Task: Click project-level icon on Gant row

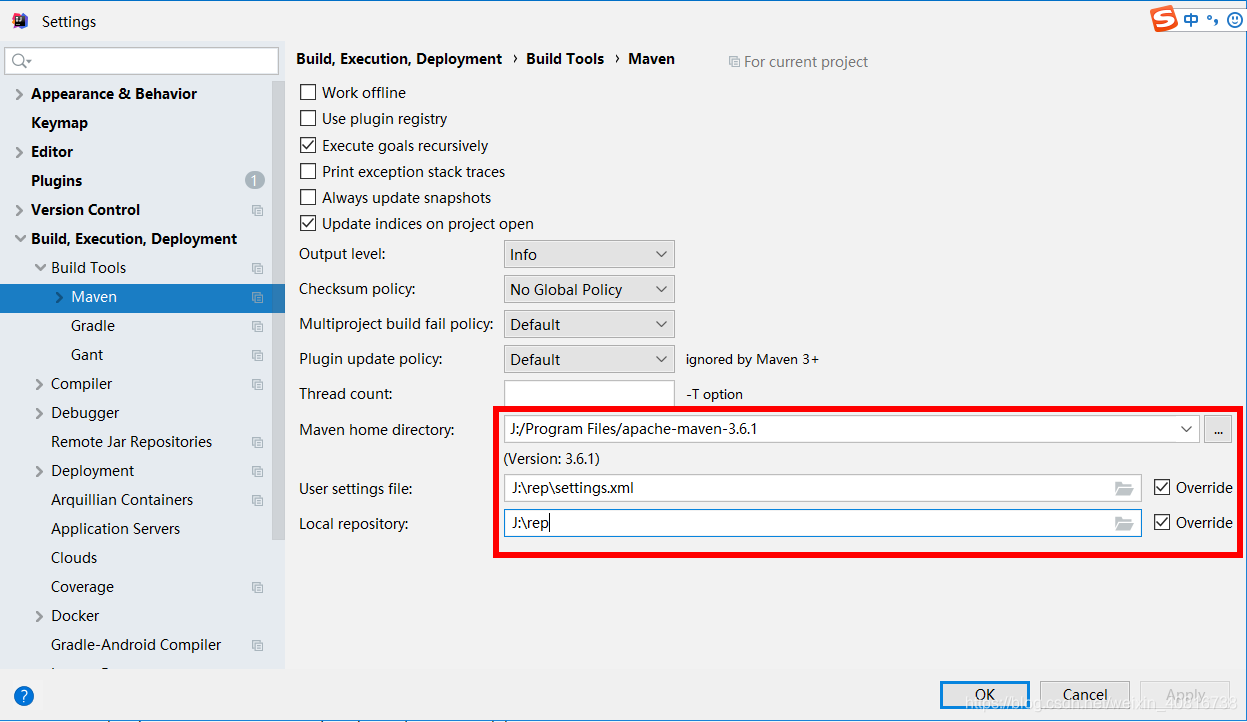Action: (257, 355)
